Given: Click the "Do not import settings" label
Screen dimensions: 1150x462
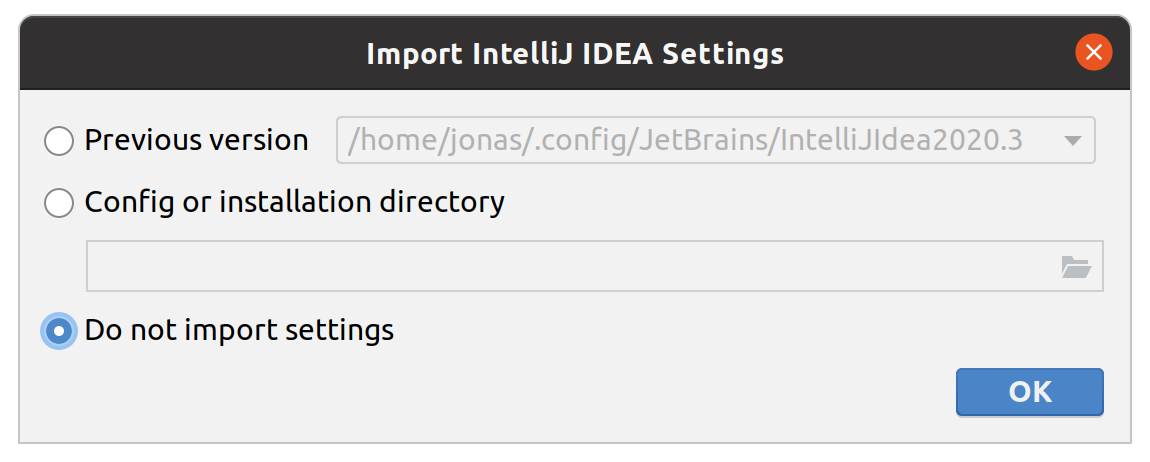Looking at the screenshot, I should point(239,330).
